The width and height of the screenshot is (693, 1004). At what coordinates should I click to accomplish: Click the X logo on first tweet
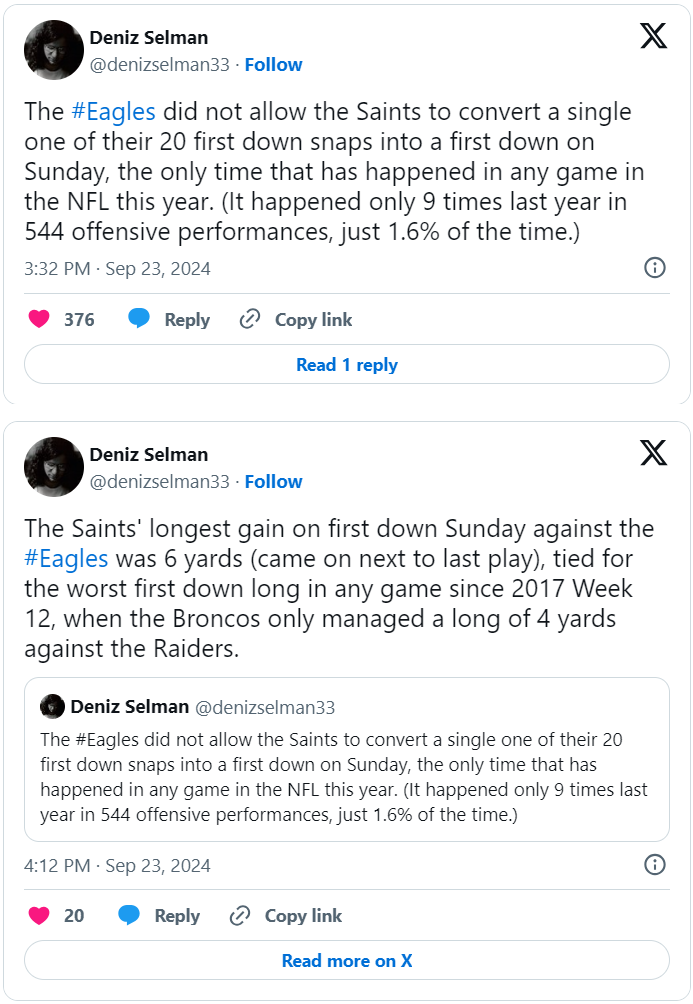point(653,37)
